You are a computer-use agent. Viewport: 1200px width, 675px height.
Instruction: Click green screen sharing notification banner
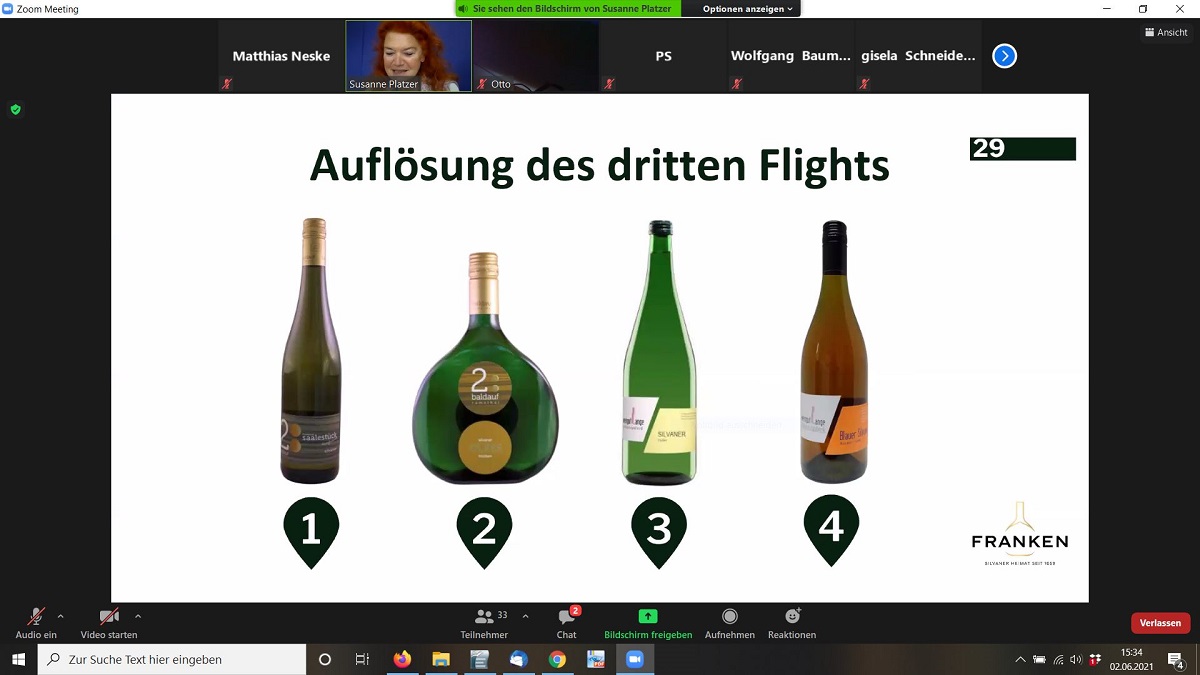[568, 9]
